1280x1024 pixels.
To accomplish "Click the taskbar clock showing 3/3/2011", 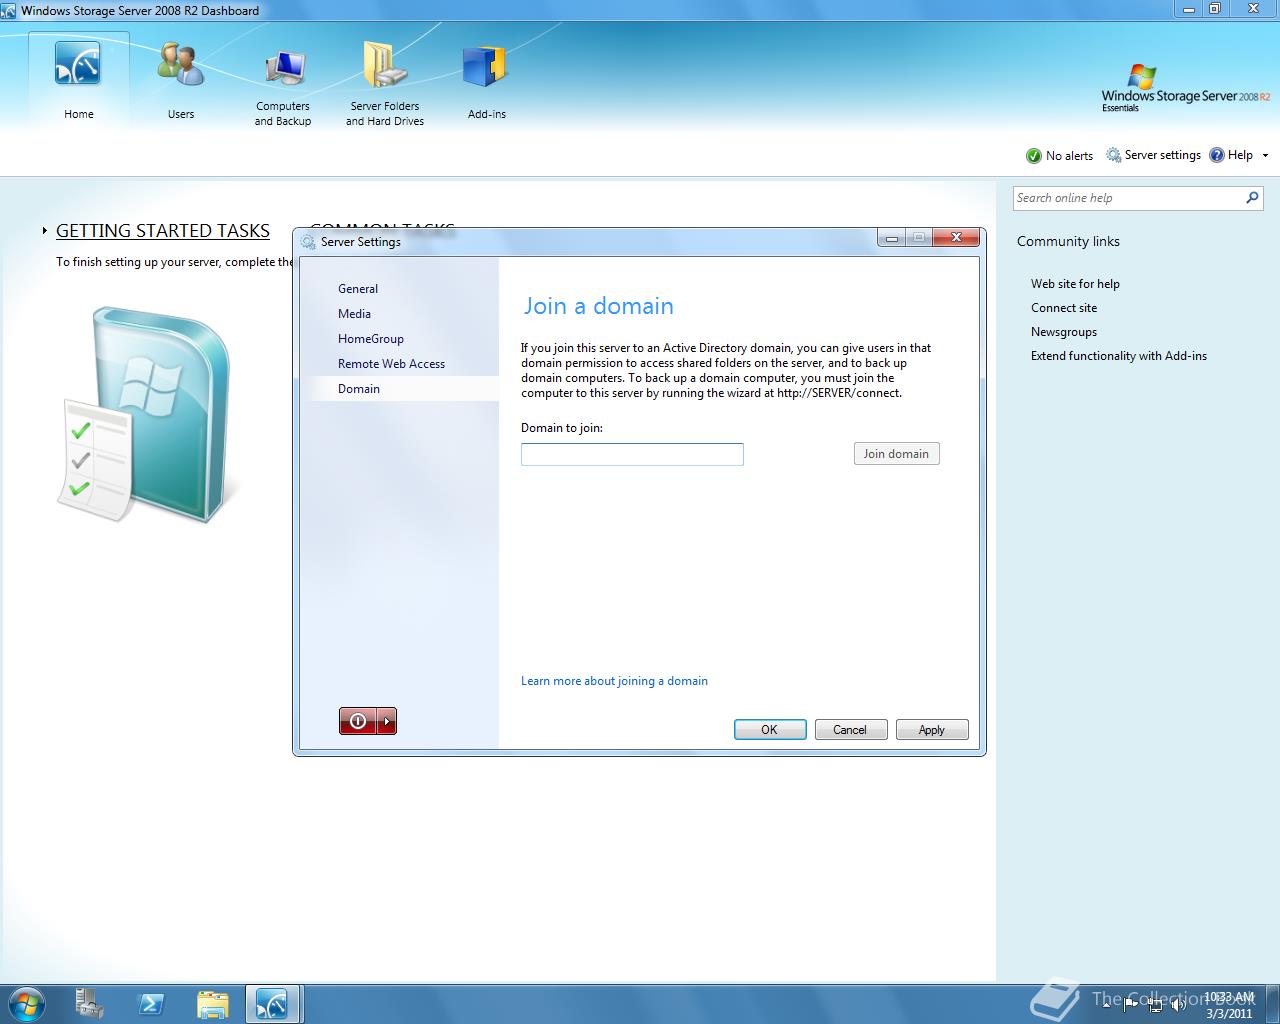I will pyautogui.click(x=1229, y=1005).
